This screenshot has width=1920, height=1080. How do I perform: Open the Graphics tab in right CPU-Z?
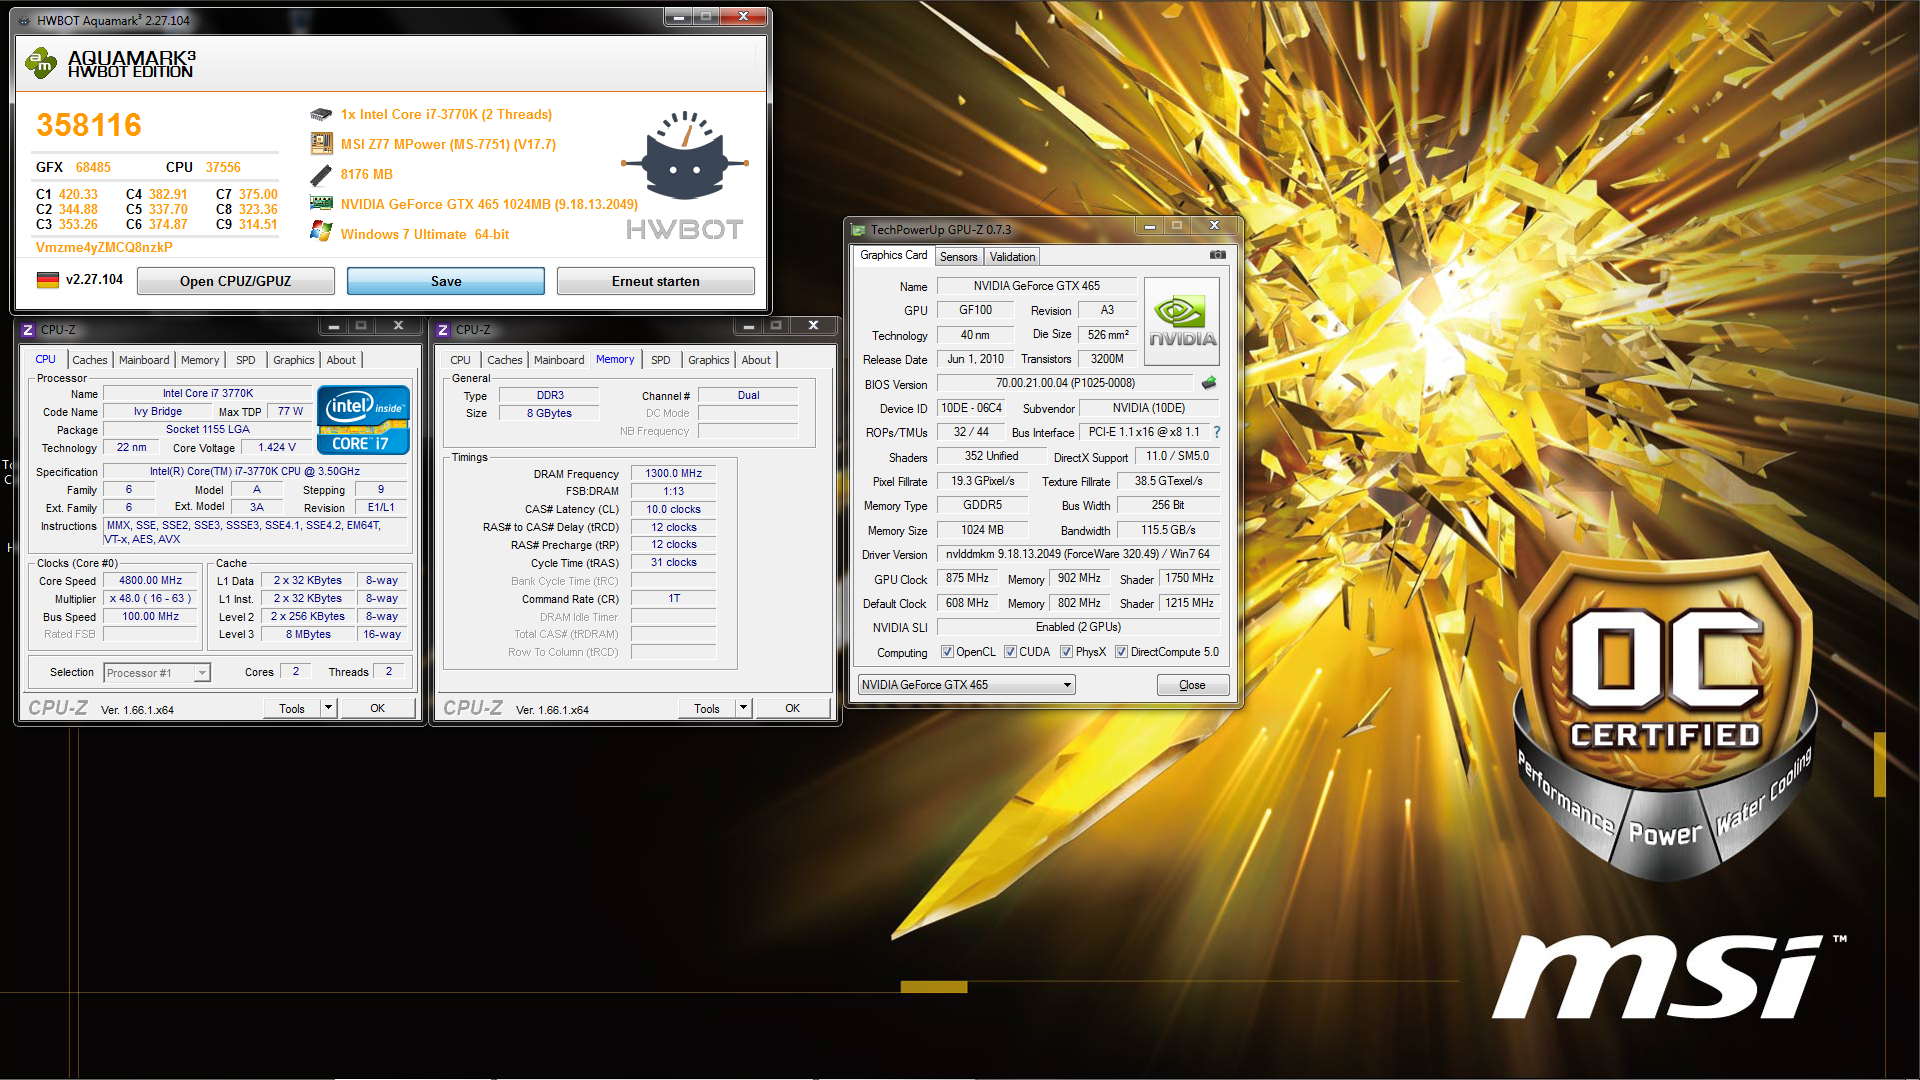(x=709, y=360)
